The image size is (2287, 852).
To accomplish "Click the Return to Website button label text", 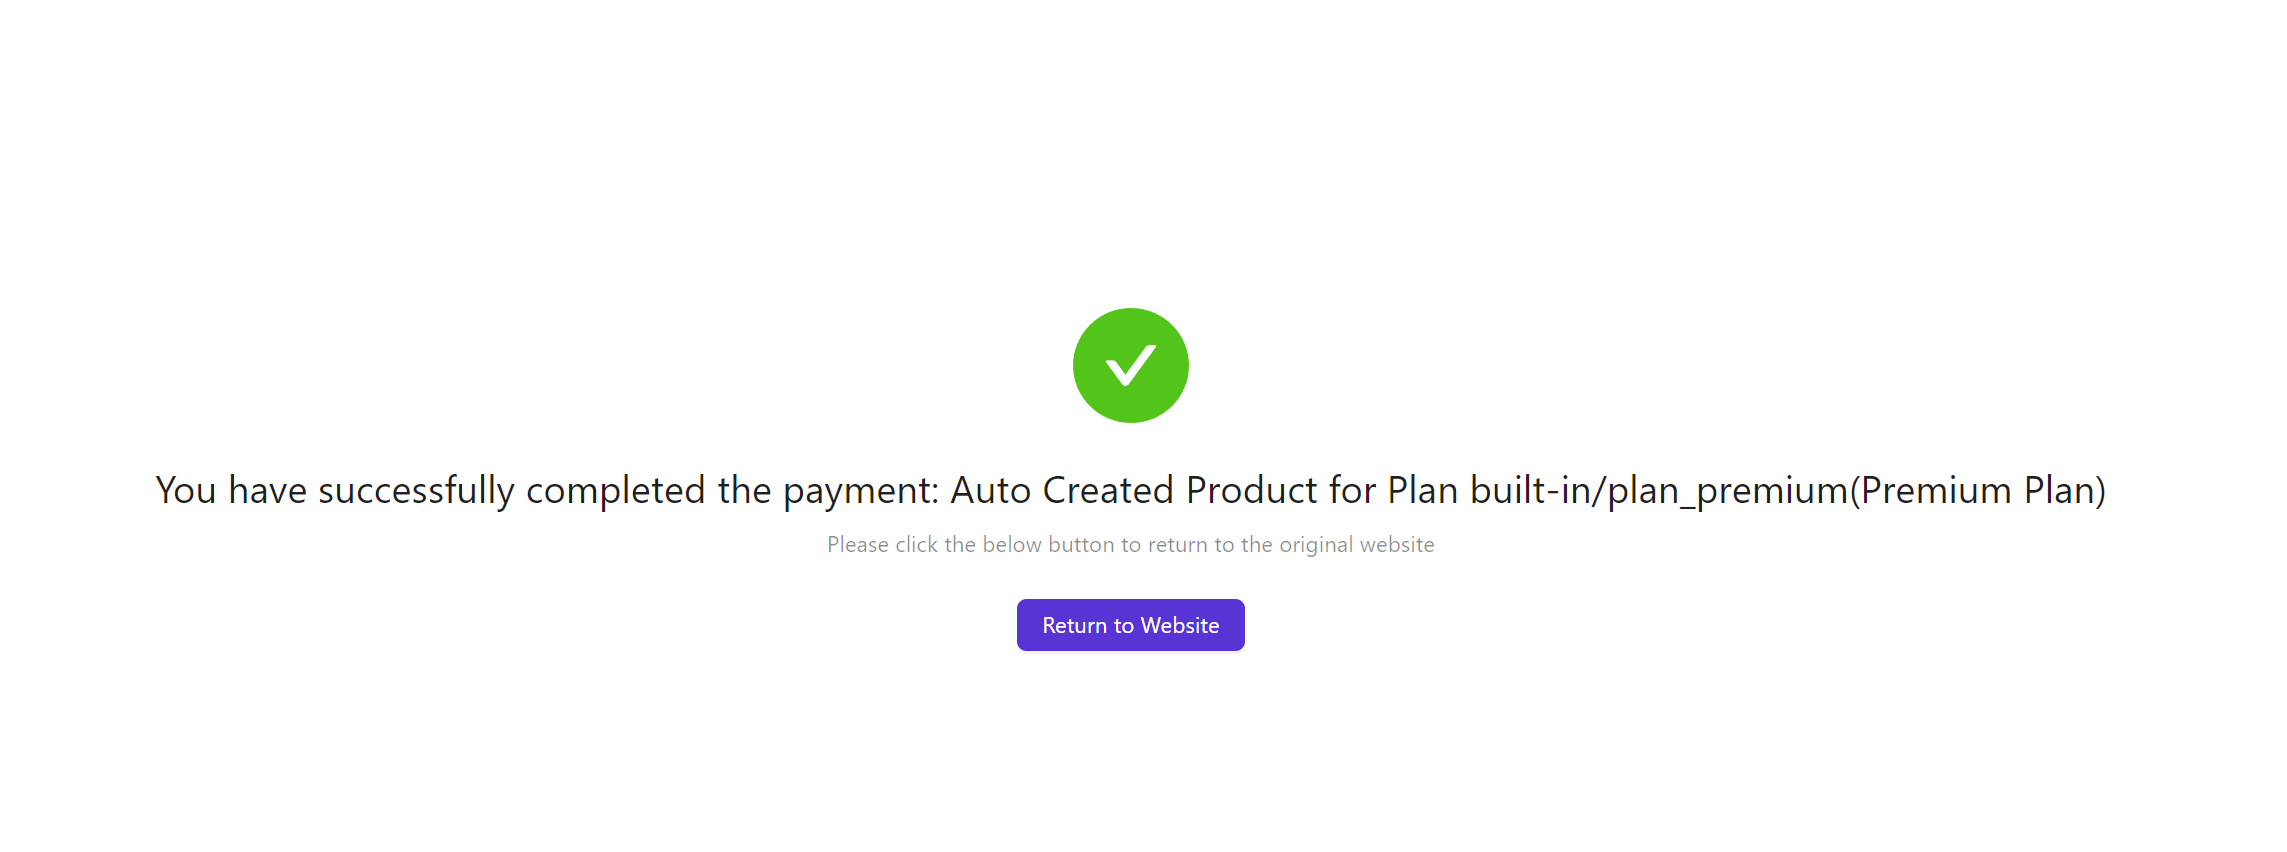I will coord(1130,624).
